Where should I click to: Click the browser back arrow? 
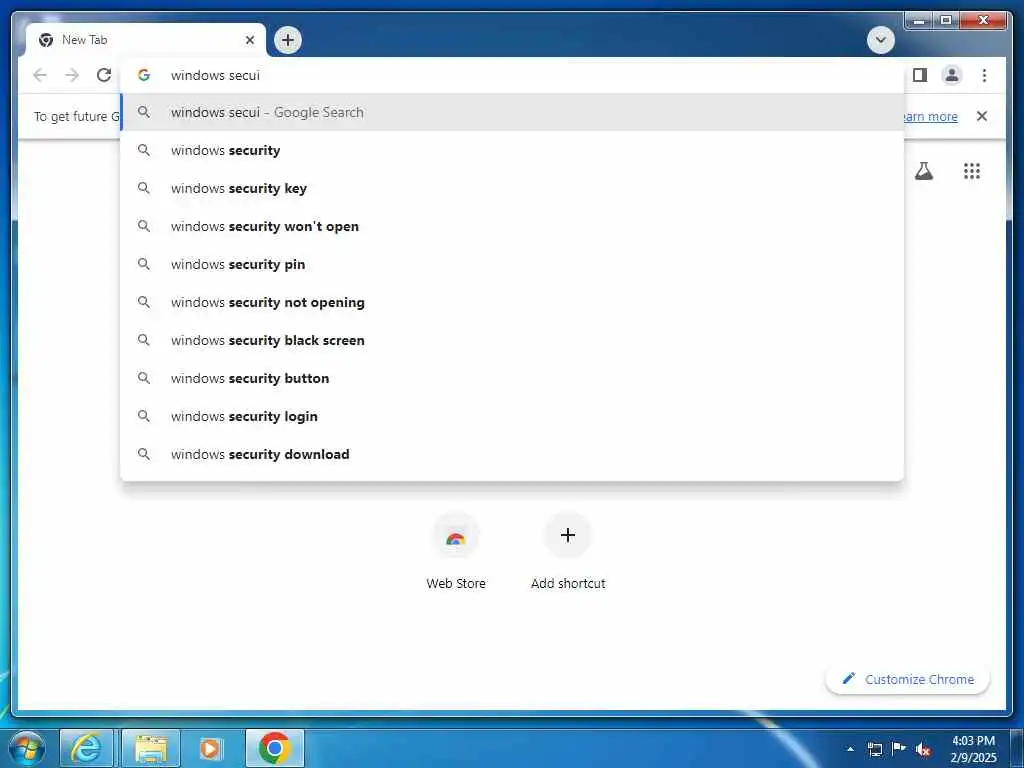pos(40,75)
